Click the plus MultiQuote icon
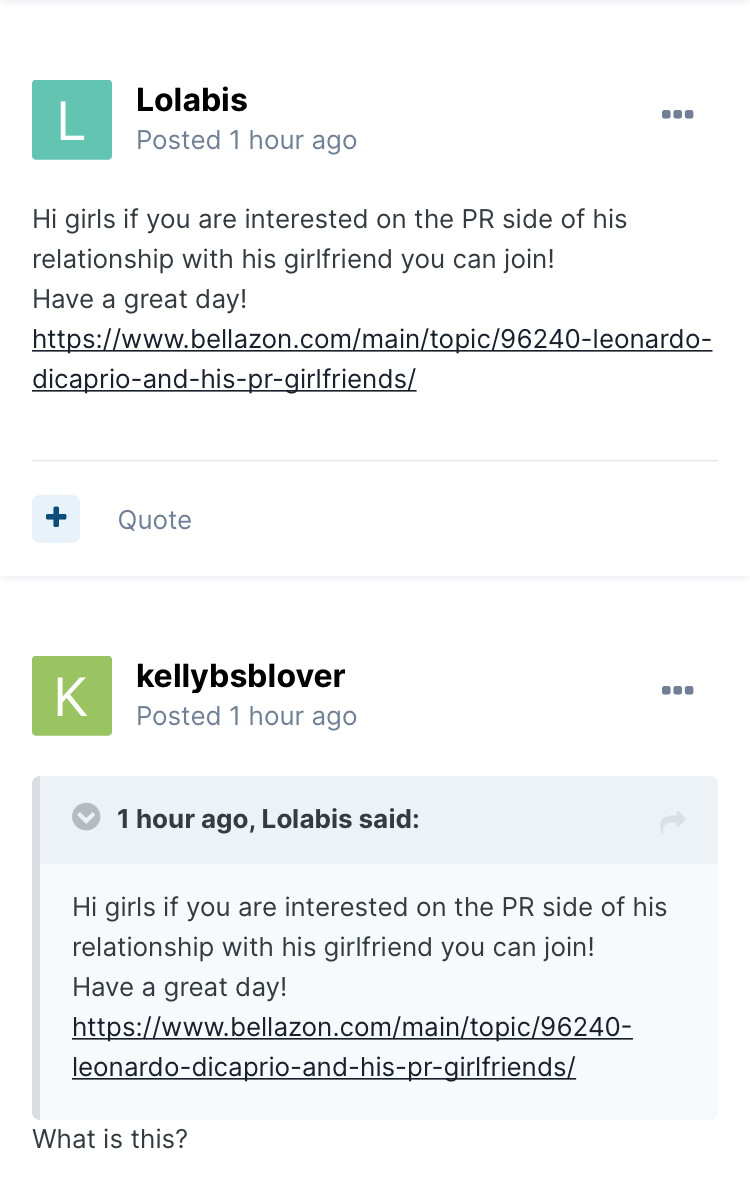The image size is (750, 1184). [56, 518]
